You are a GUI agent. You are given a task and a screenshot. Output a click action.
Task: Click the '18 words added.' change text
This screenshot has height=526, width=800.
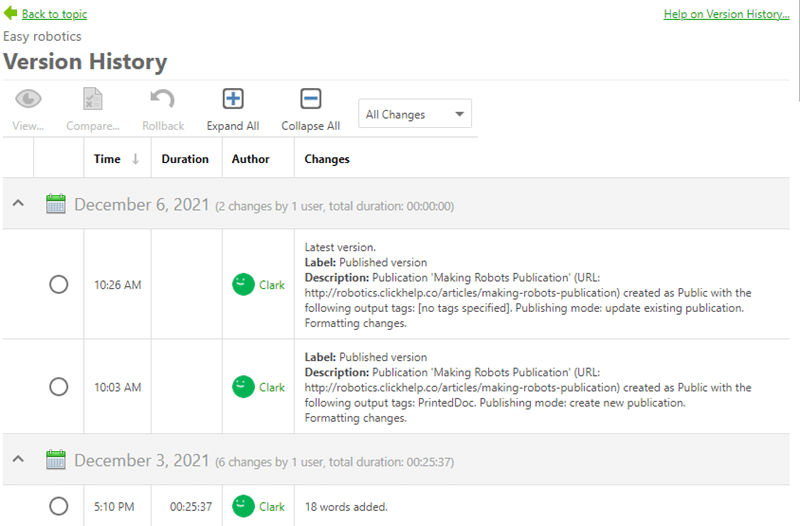pyautogui.click(x=346, y=507)
